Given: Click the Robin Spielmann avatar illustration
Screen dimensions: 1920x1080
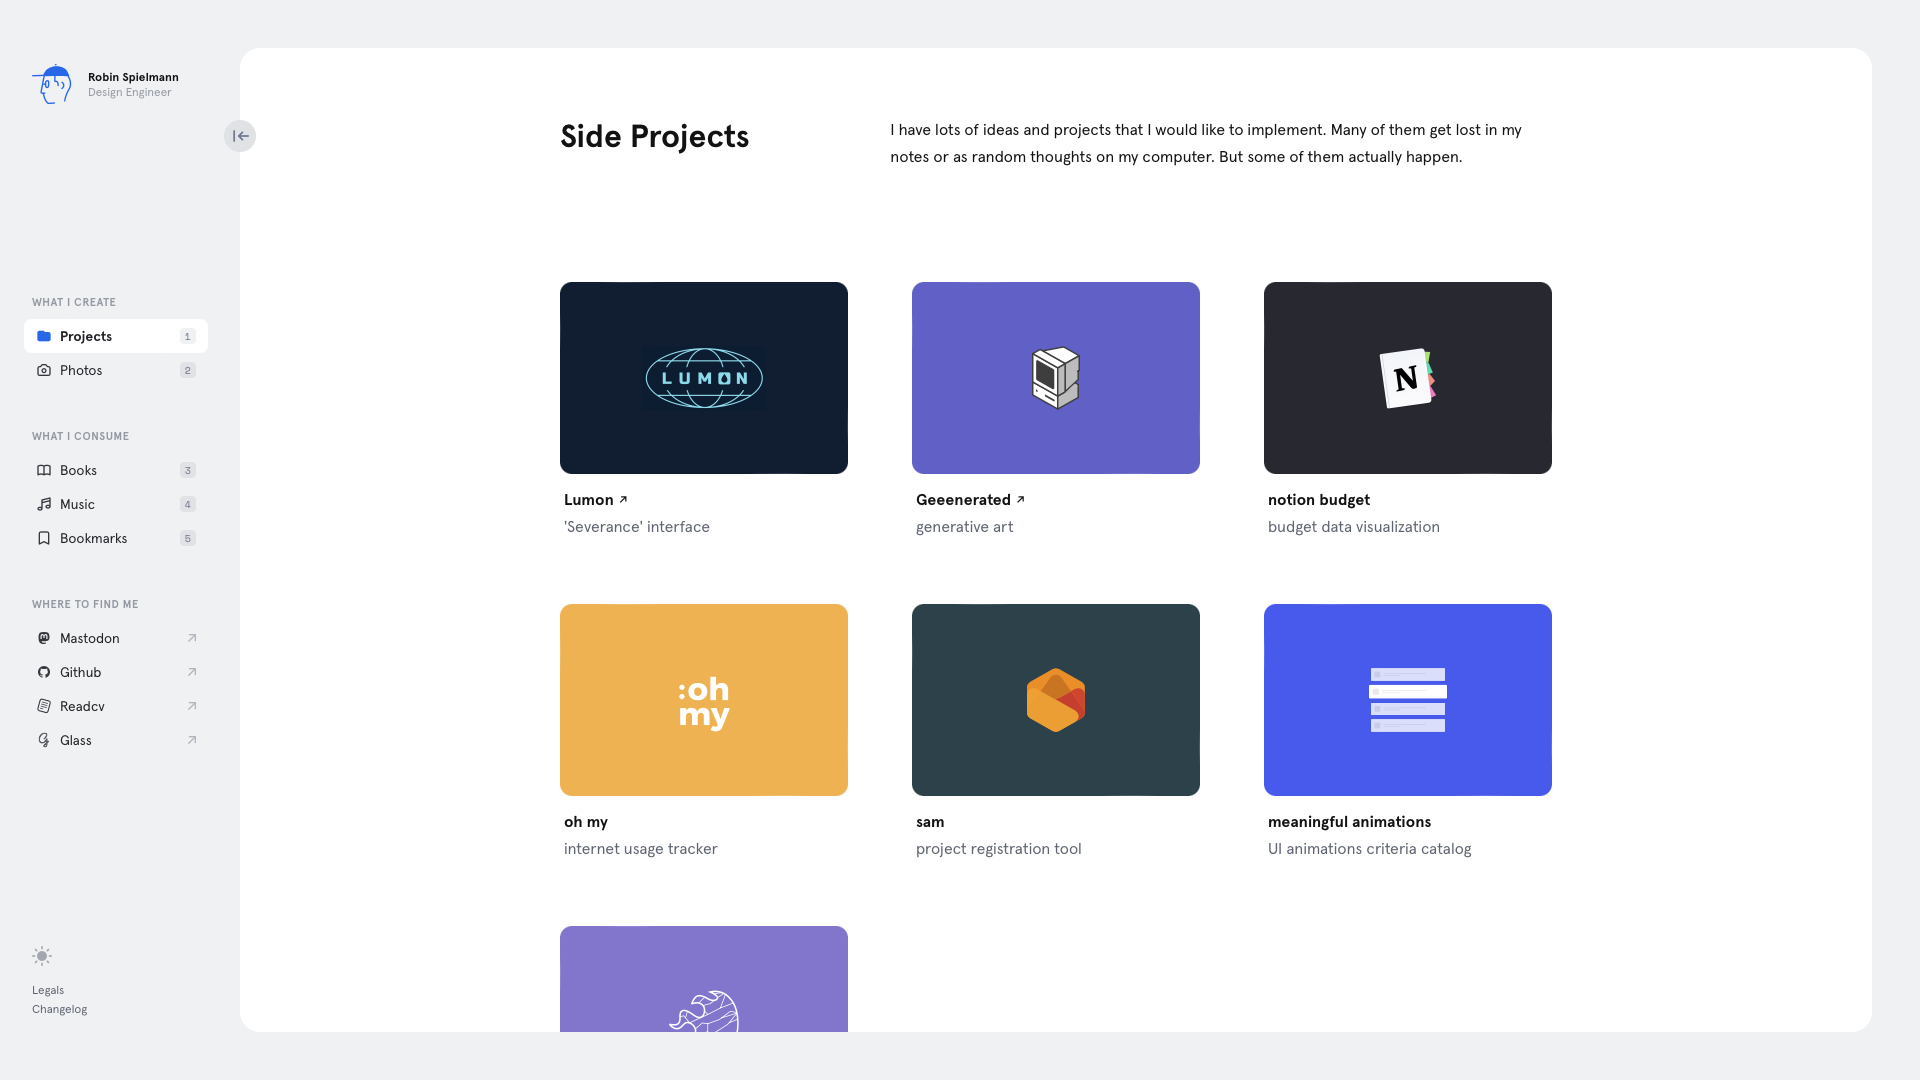Looking at the screenshot, I should coord(52,84).
